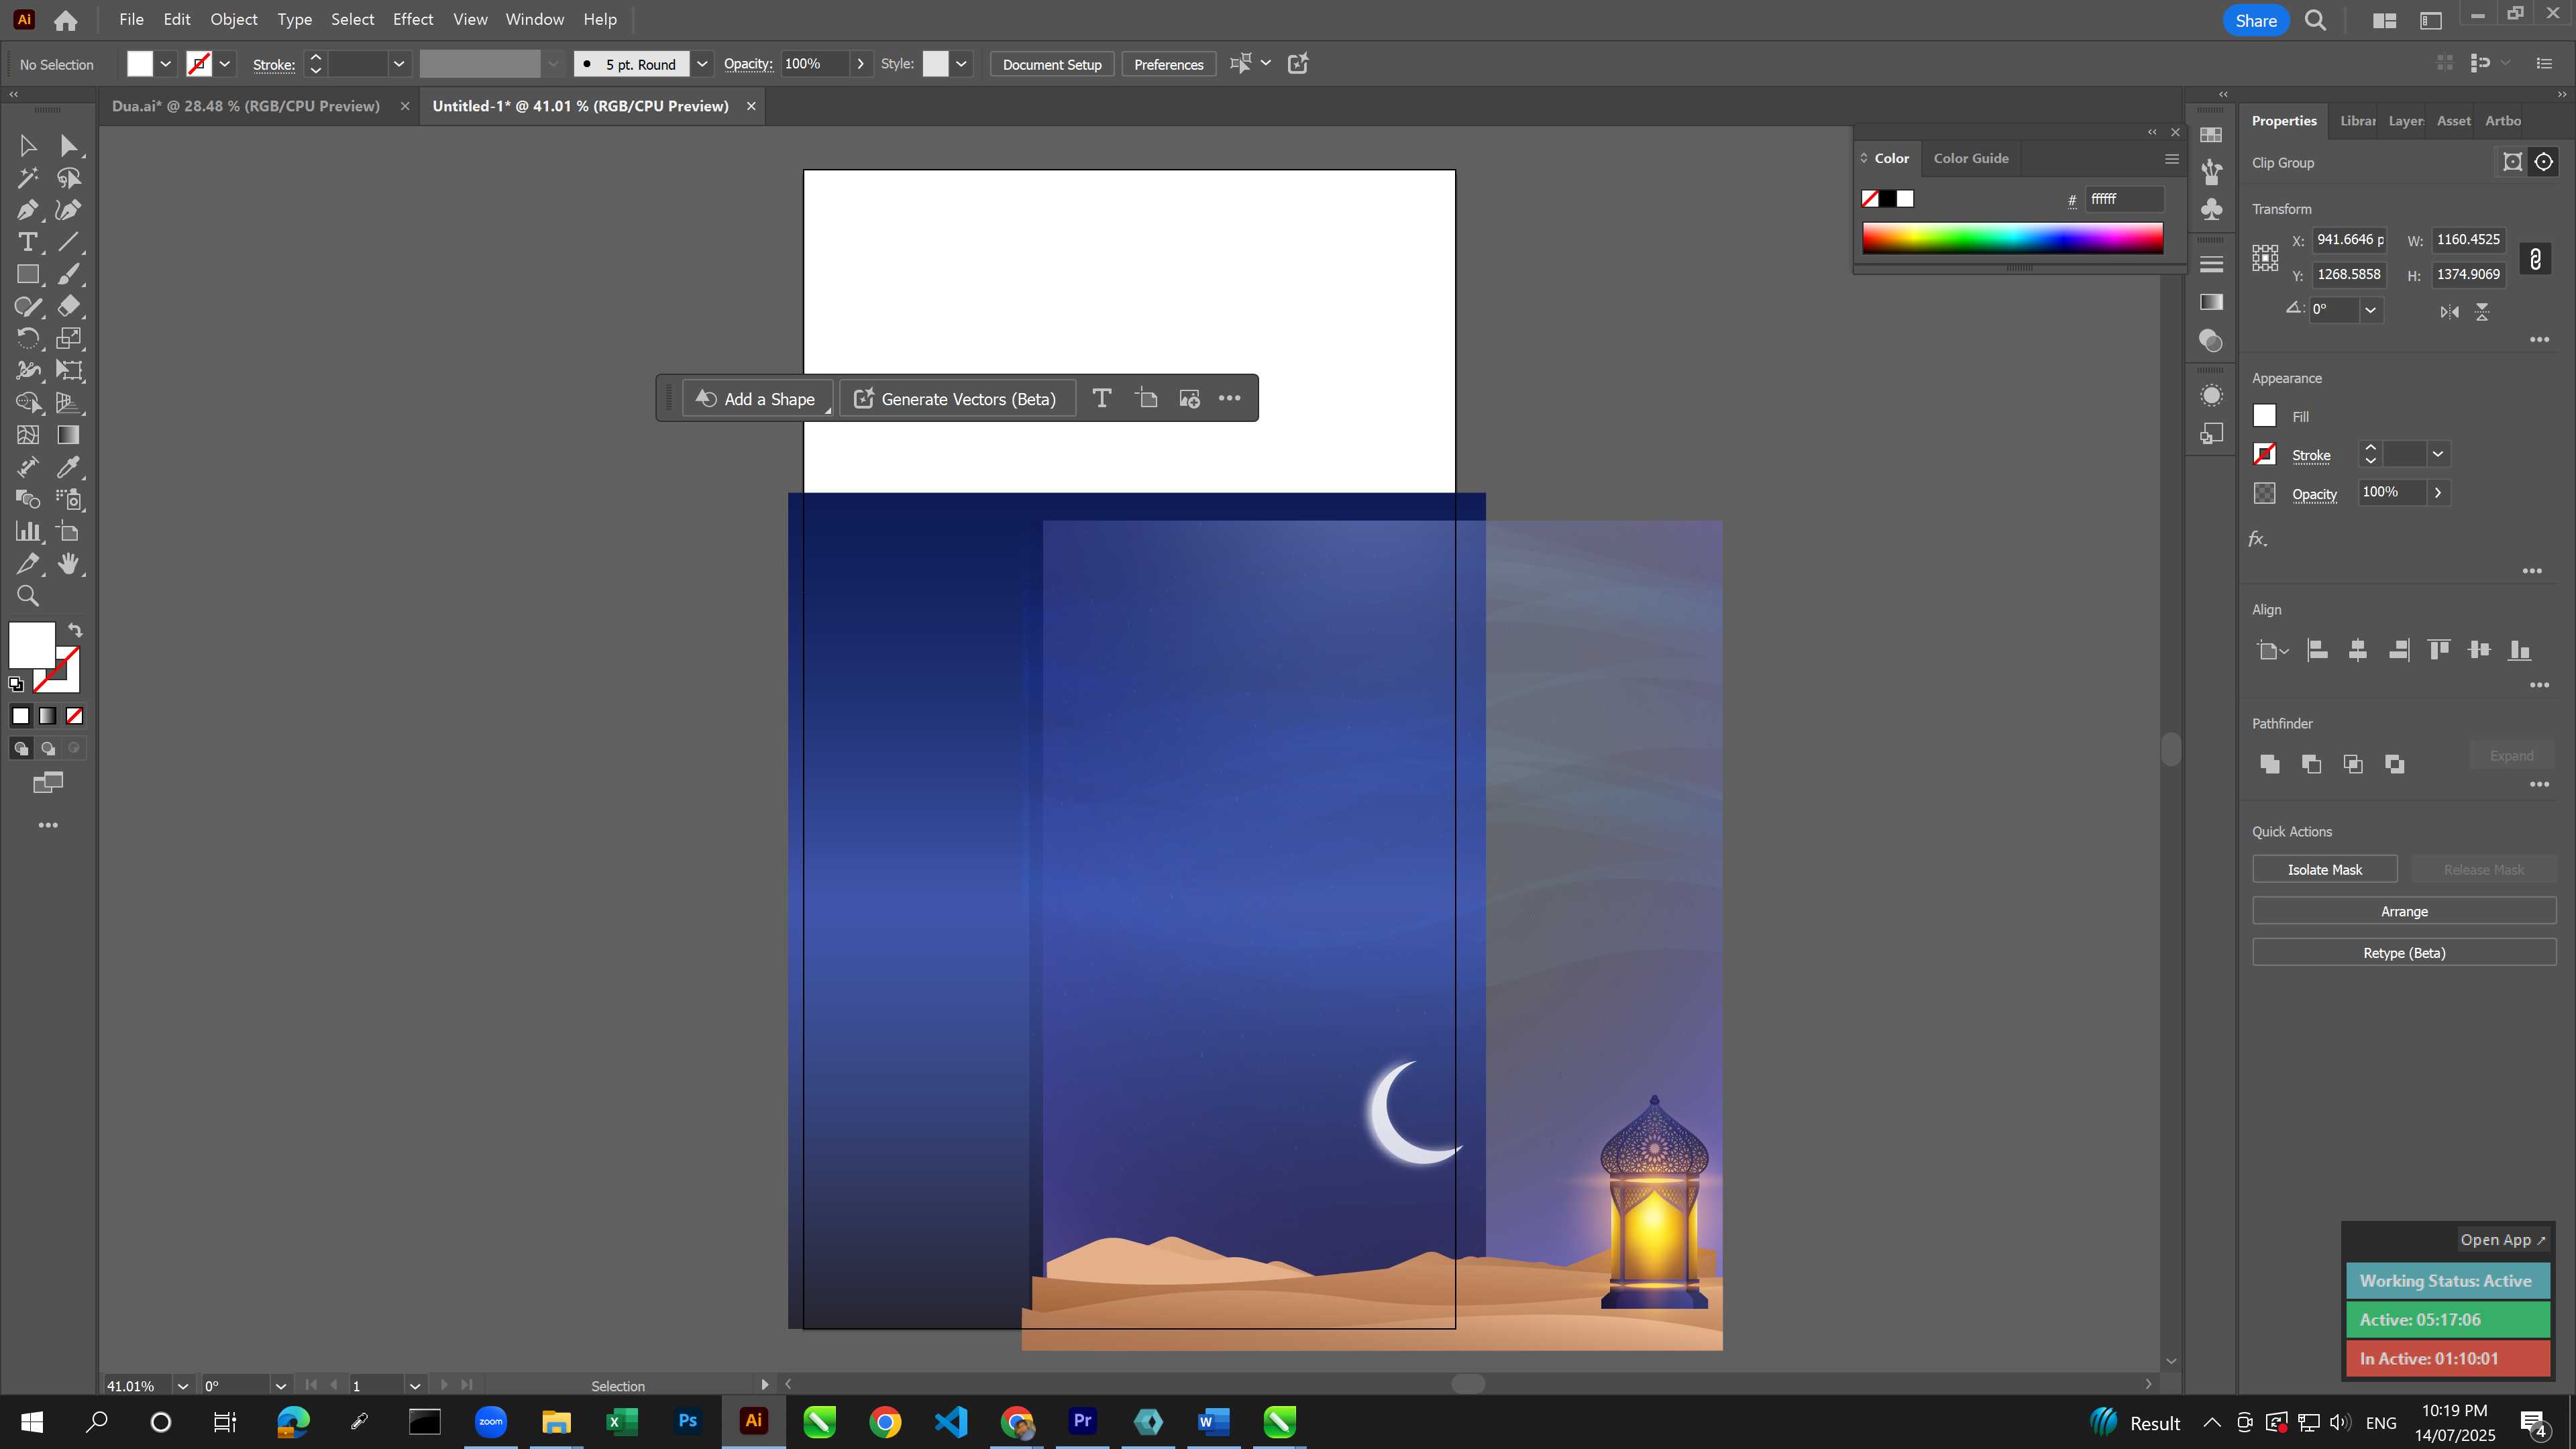This screenshot has height=1449, width=2576.
Task: Select the Column Graph tool
Action: (x=28, y=531)
